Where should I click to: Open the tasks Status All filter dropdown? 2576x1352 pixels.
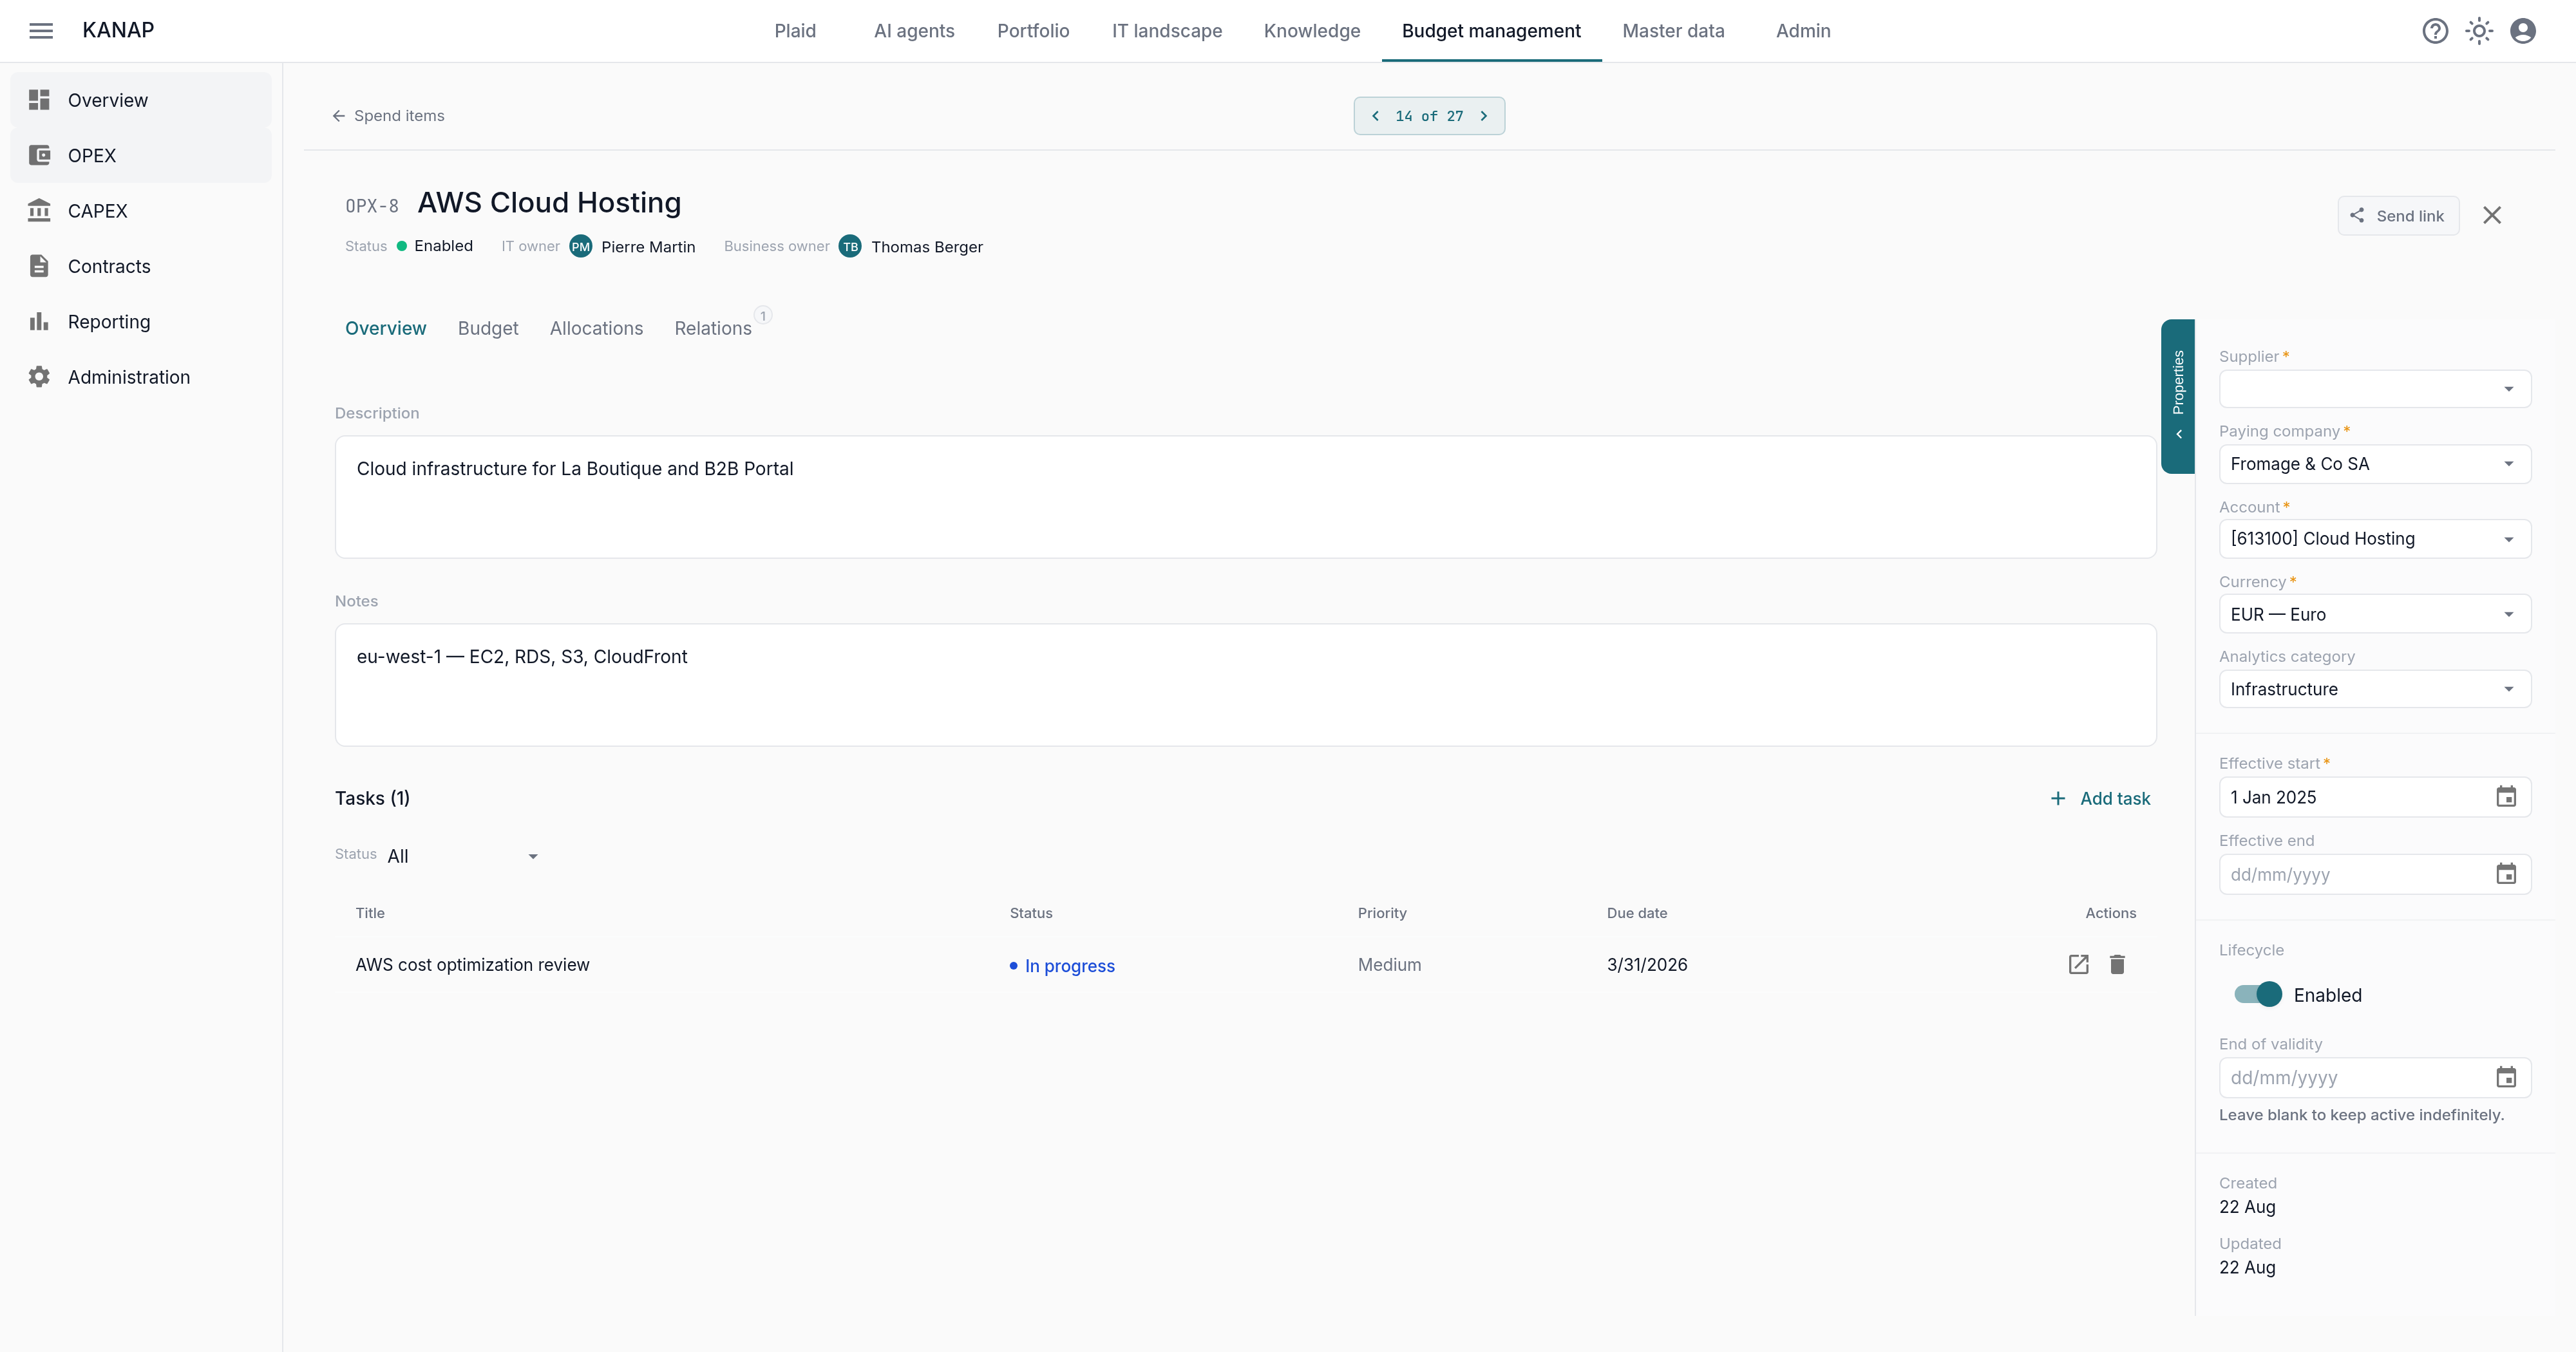tap(463, 856)
